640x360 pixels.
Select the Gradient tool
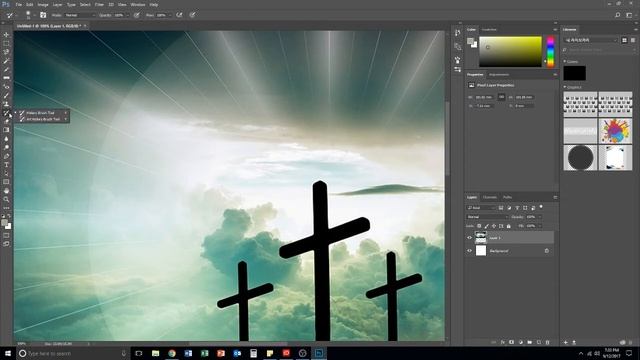point(6,130)
